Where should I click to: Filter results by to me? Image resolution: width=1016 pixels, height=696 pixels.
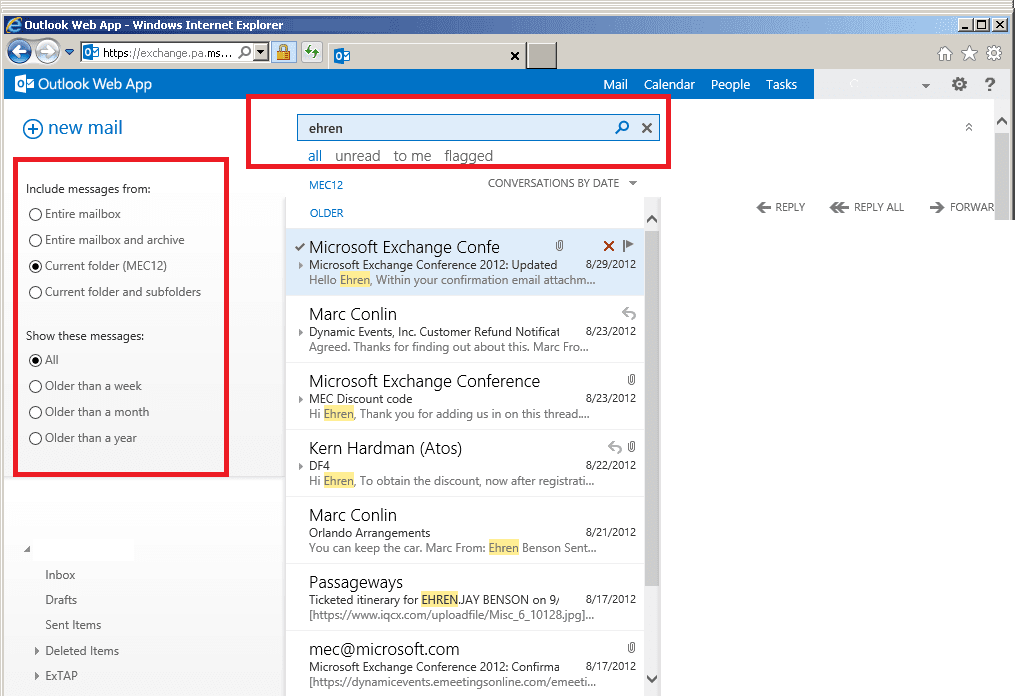pos(412,156)
